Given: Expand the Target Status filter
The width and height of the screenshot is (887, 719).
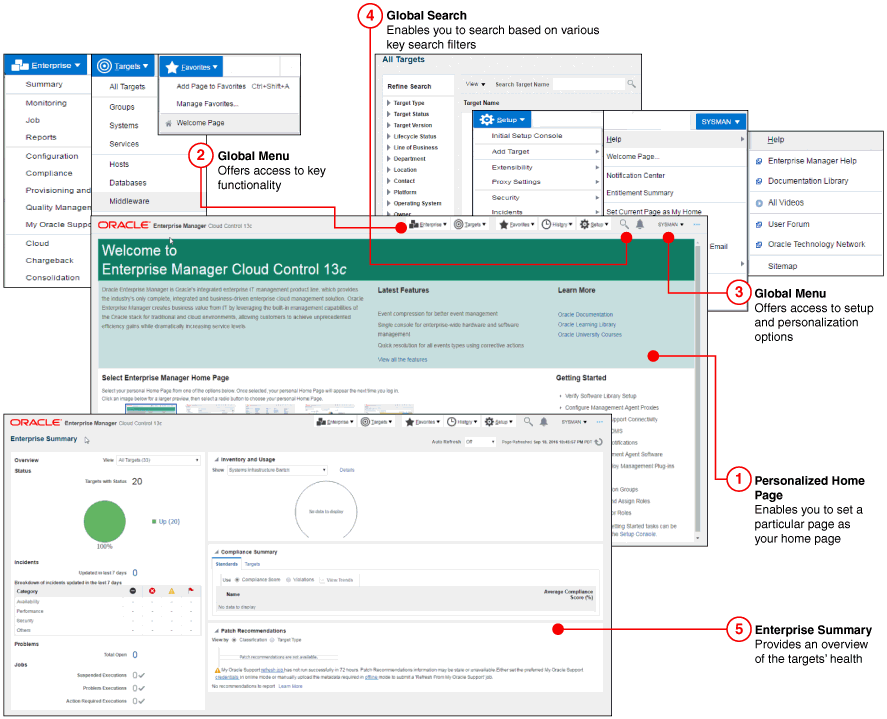Looking at the screenshot, I should click(389, 114).
